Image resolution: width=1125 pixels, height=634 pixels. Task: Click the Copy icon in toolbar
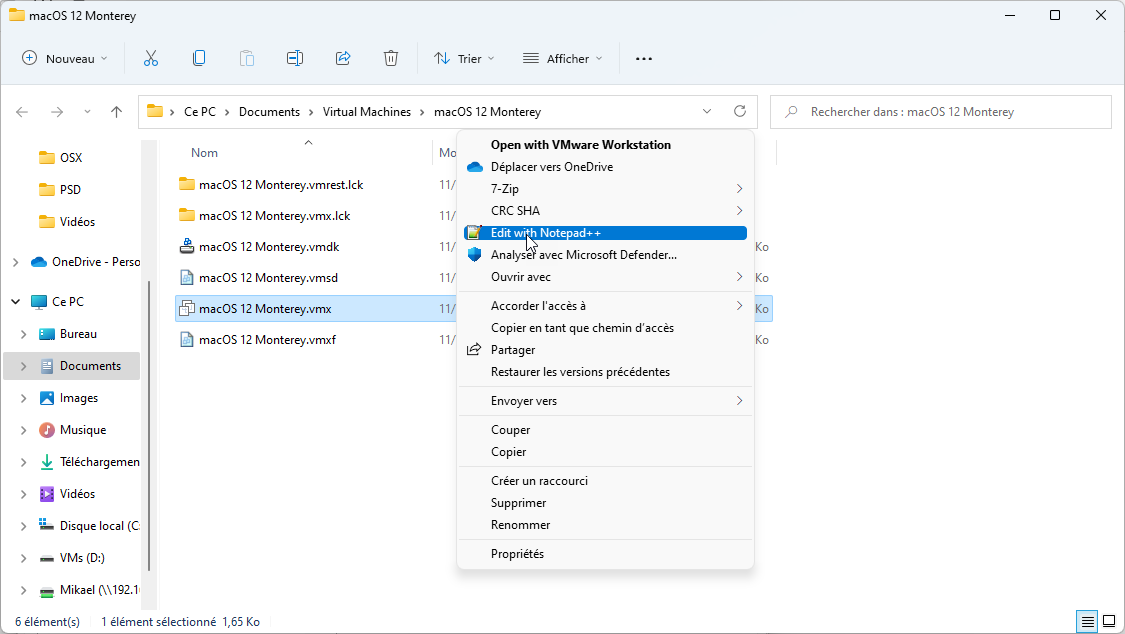199,59
